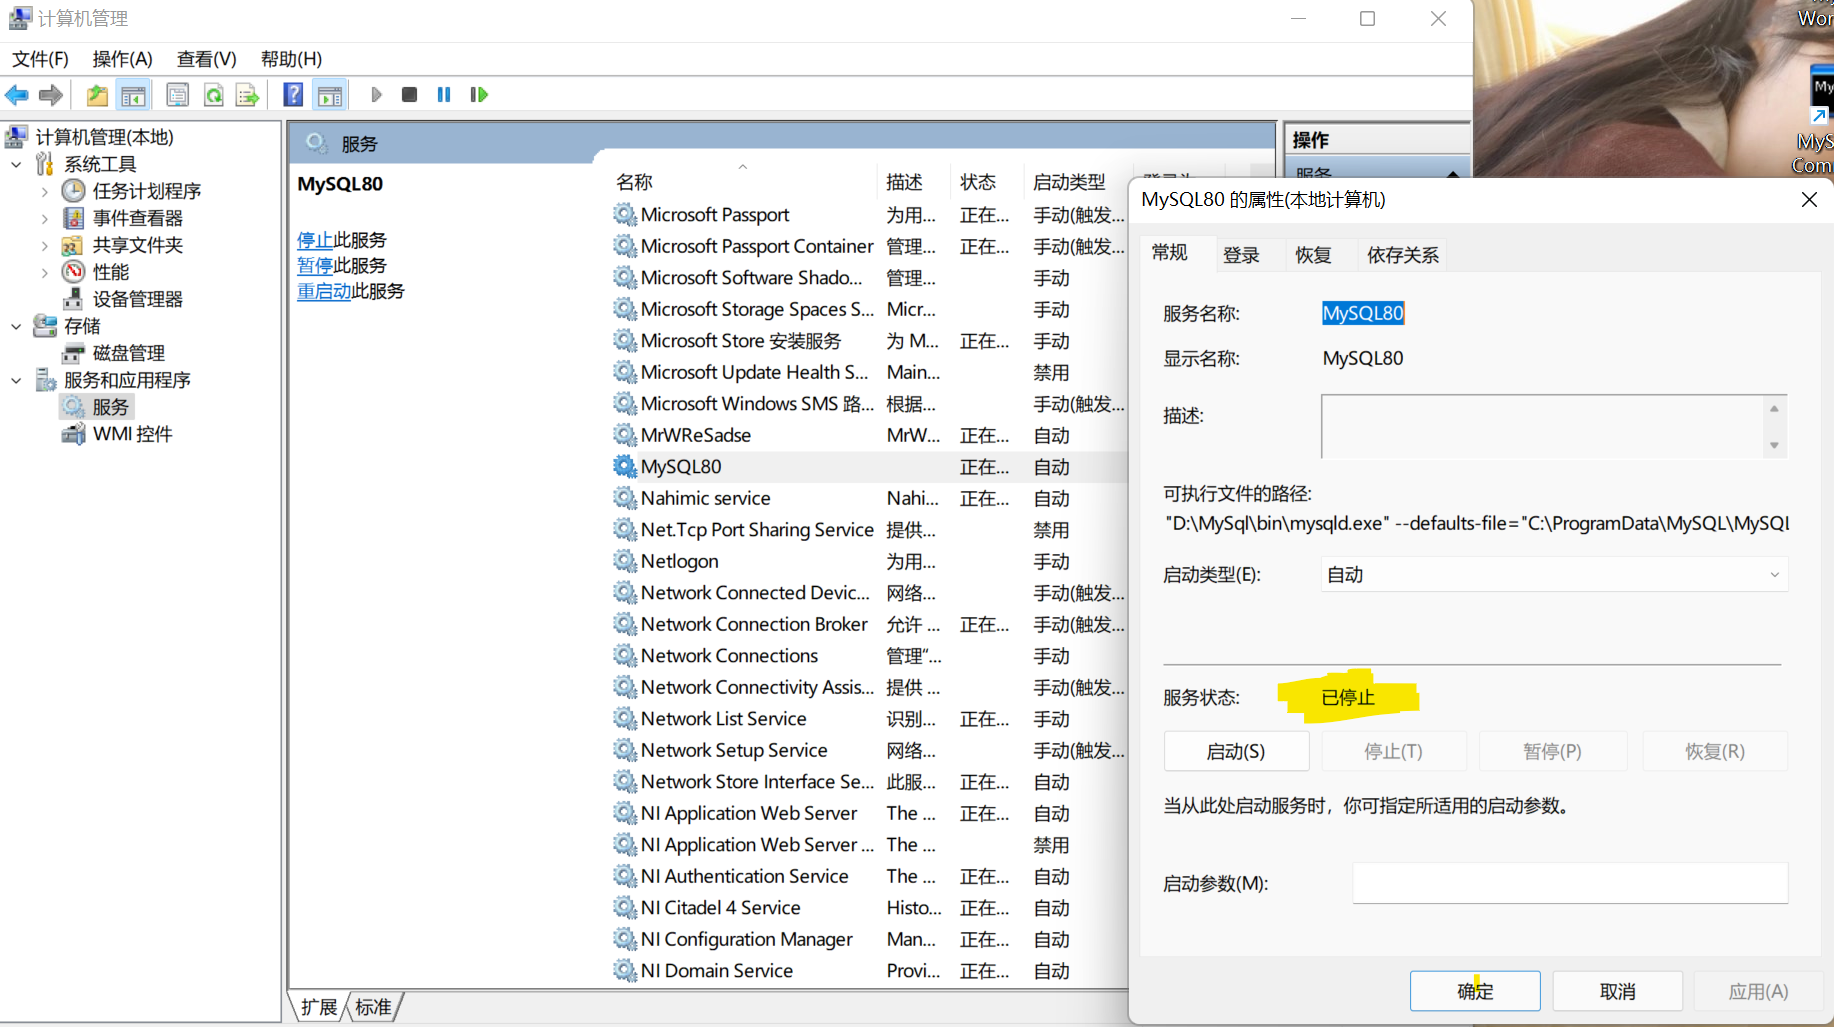Expand the 事件查看器 tree node
The width and height of the screenshot is (1834, 1027).
tap(44, 218)
